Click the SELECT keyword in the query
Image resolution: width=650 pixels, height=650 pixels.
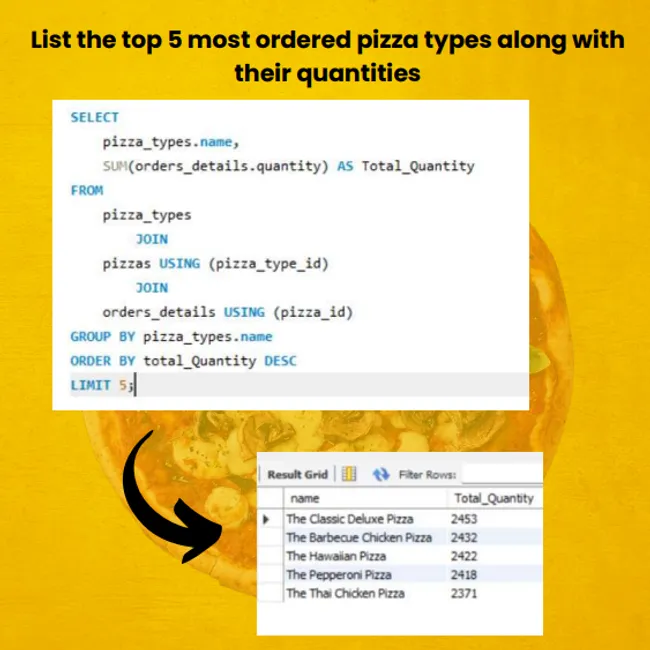click(95, 117)
